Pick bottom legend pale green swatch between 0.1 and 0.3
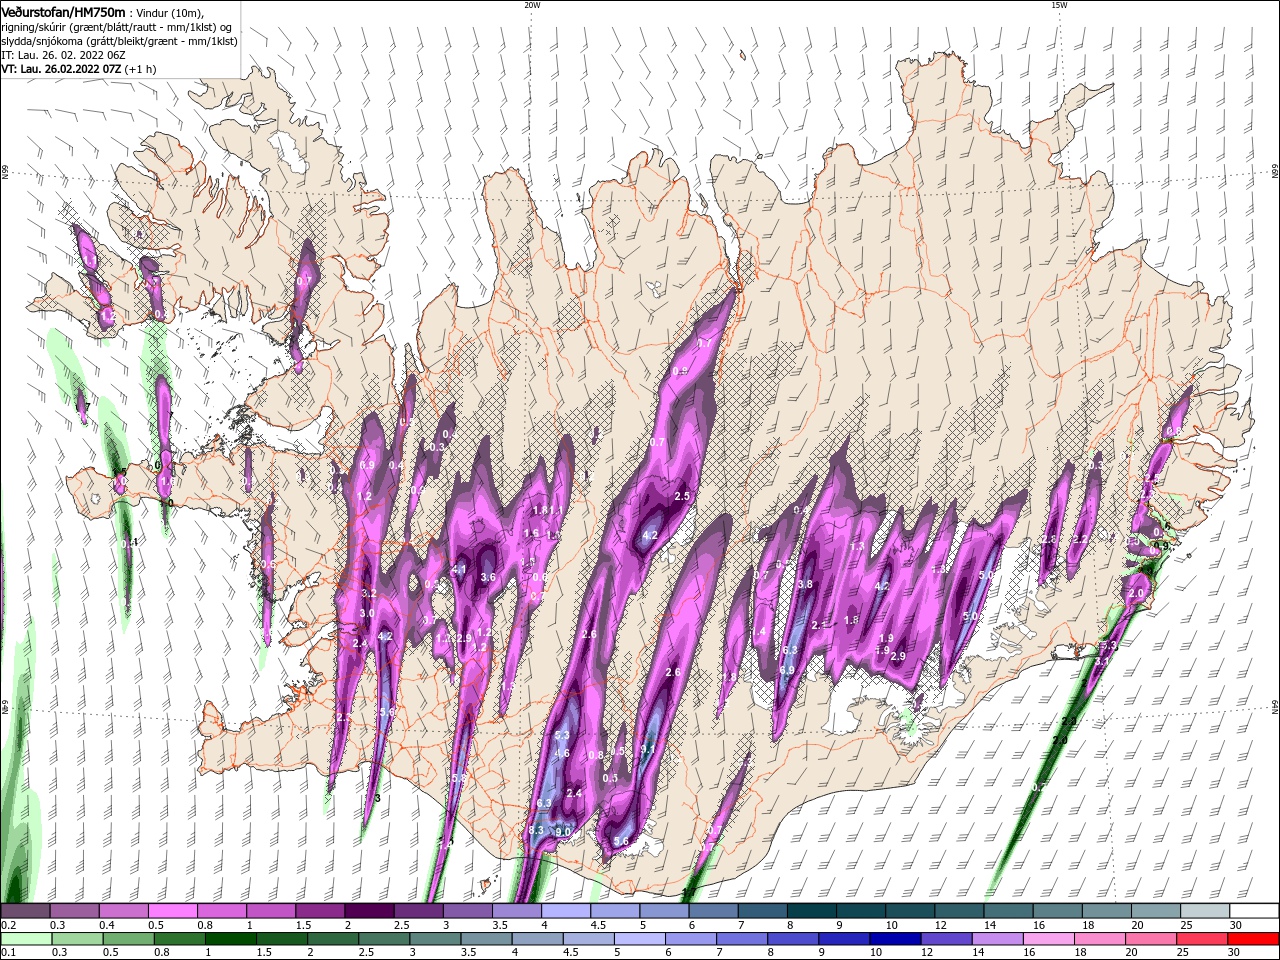Screen dimensions: 1280x960 [x=26, y=939]
